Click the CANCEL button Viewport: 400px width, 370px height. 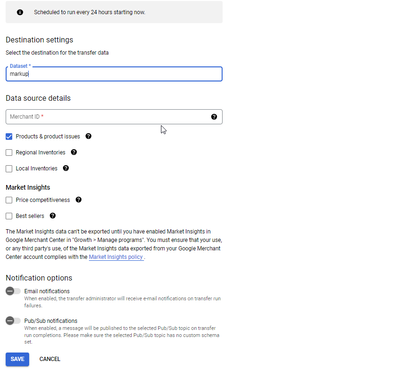pos(50,359)
